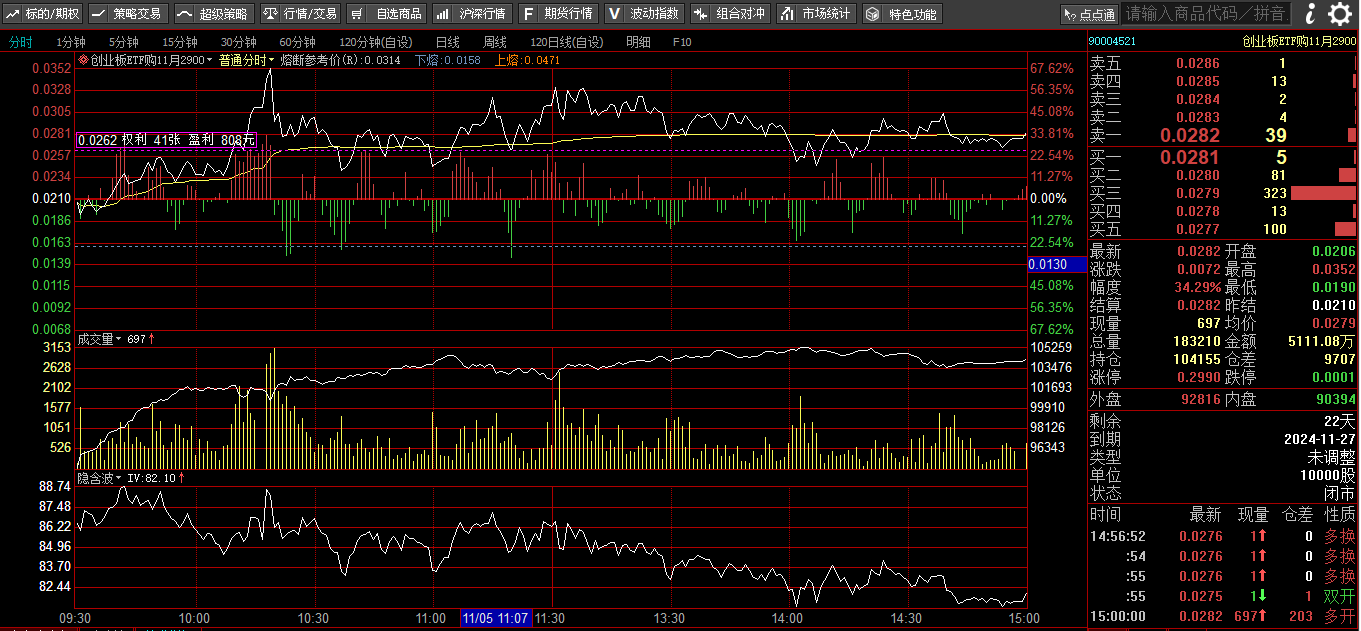The width and height of the screenshot is (1361, 631).
Task: Open 自选商品 watchlist cart button
Action: 387,14
